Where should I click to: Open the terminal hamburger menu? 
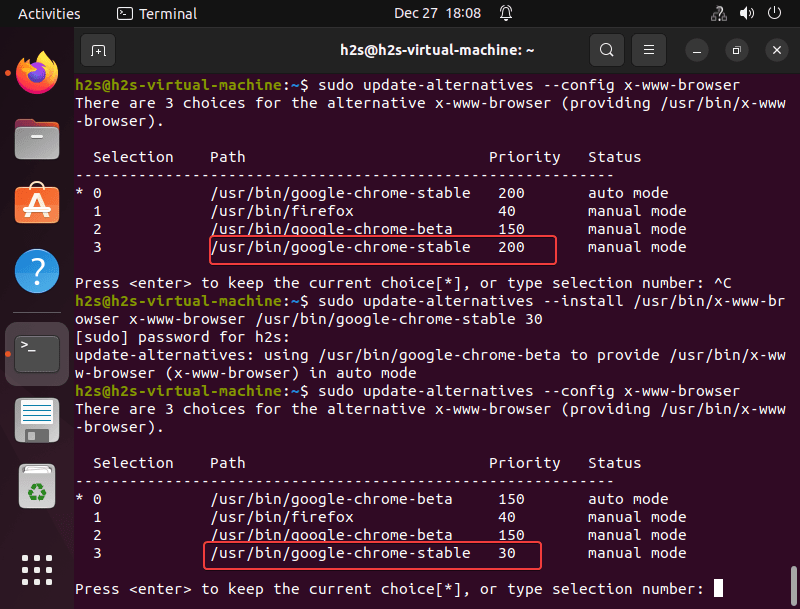coord(649,50)
